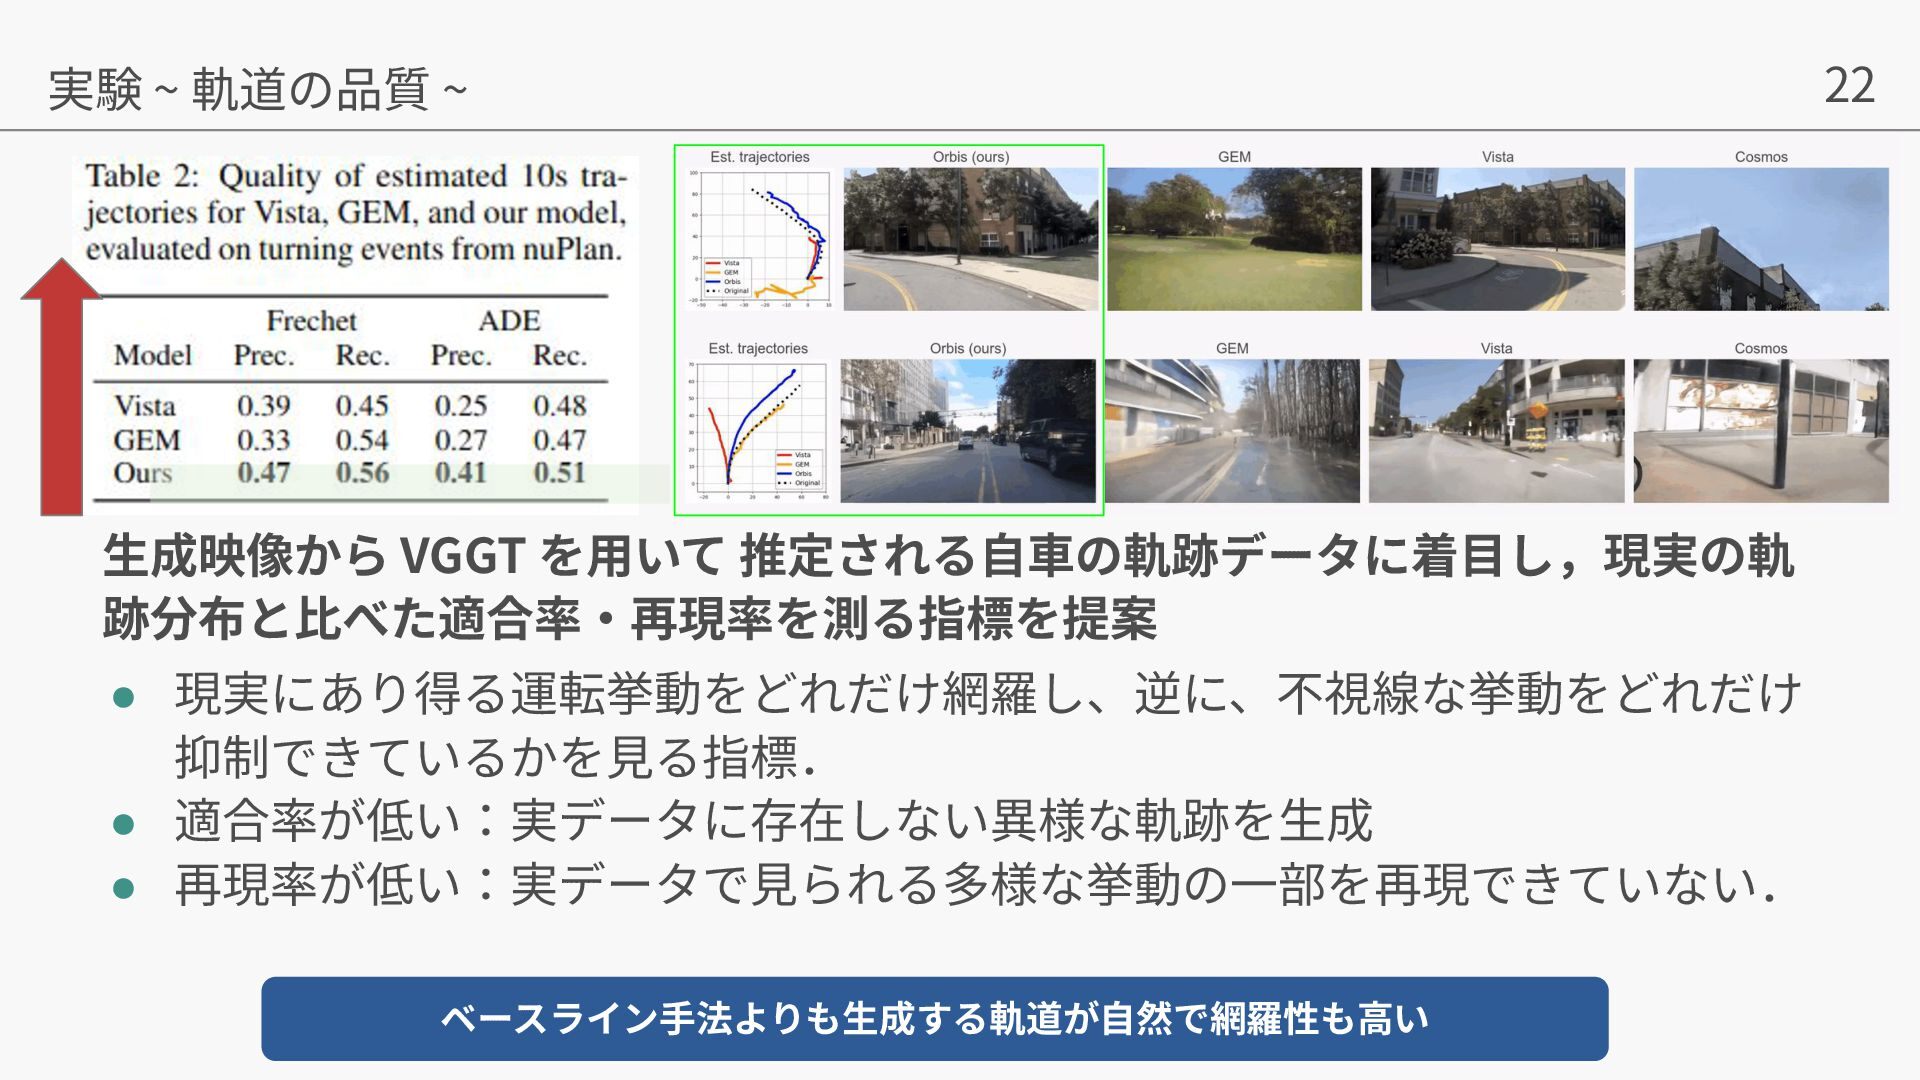The width and height of the screenshot is (1920, 1080).
Task: Click the Table 2 caption text
Action: 355,212
